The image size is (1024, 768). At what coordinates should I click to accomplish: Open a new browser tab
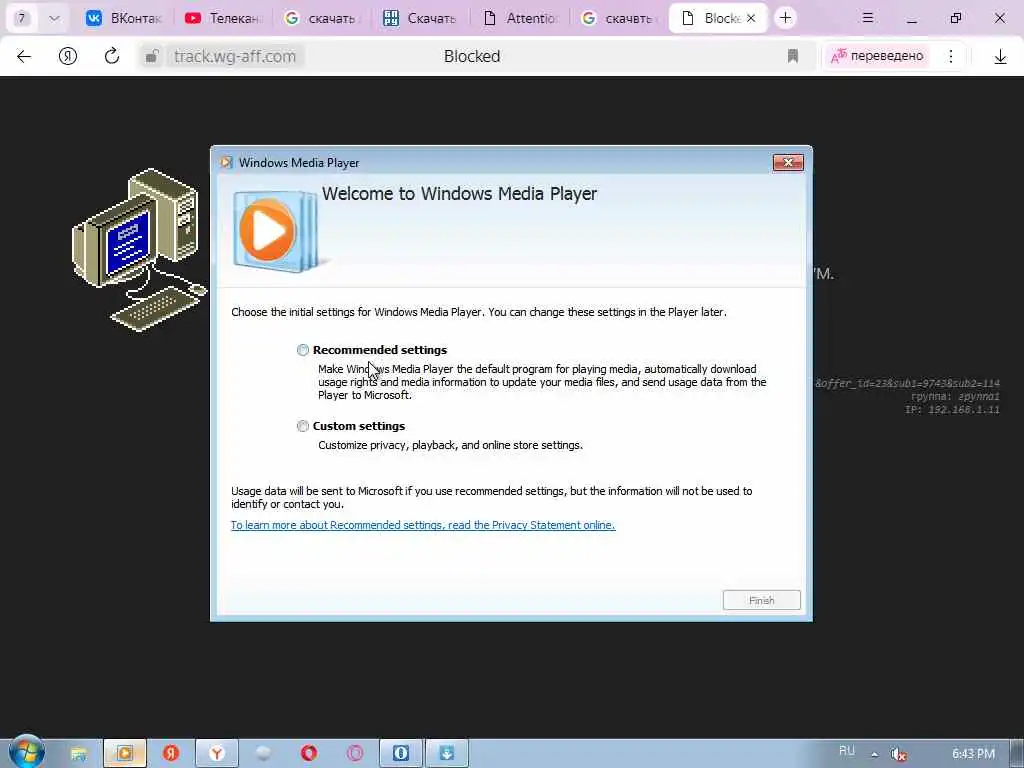pyautogui.click(x=786, y=18)
